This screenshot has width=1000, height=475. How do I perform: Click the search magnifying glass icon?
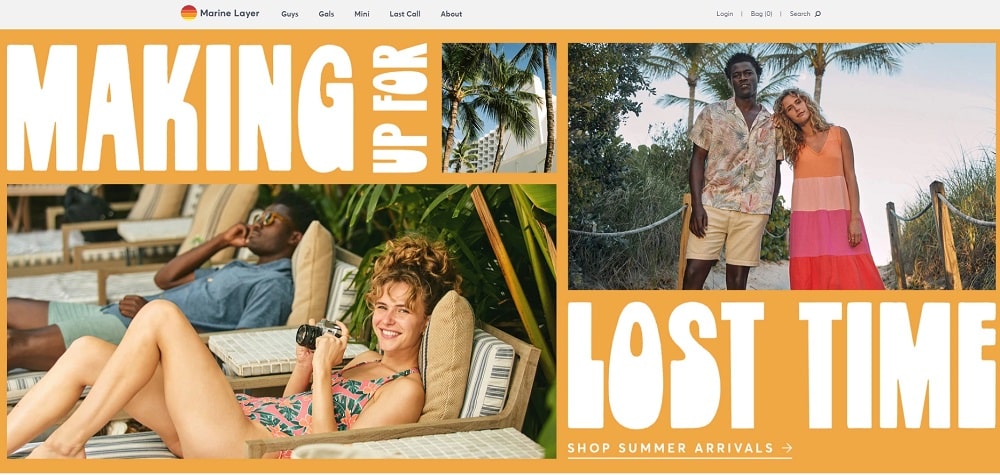(818, 13)
